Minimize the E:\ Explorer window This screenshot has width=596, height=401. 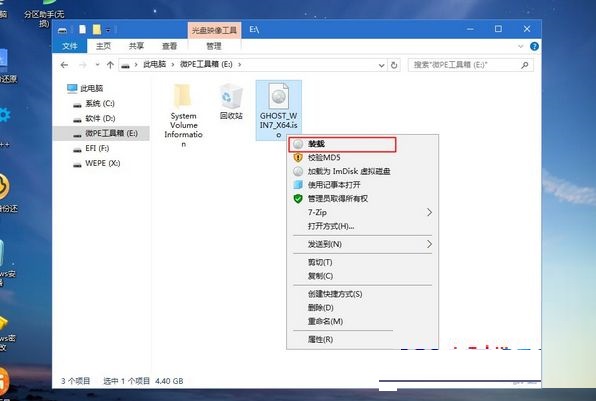coord(470,29)
